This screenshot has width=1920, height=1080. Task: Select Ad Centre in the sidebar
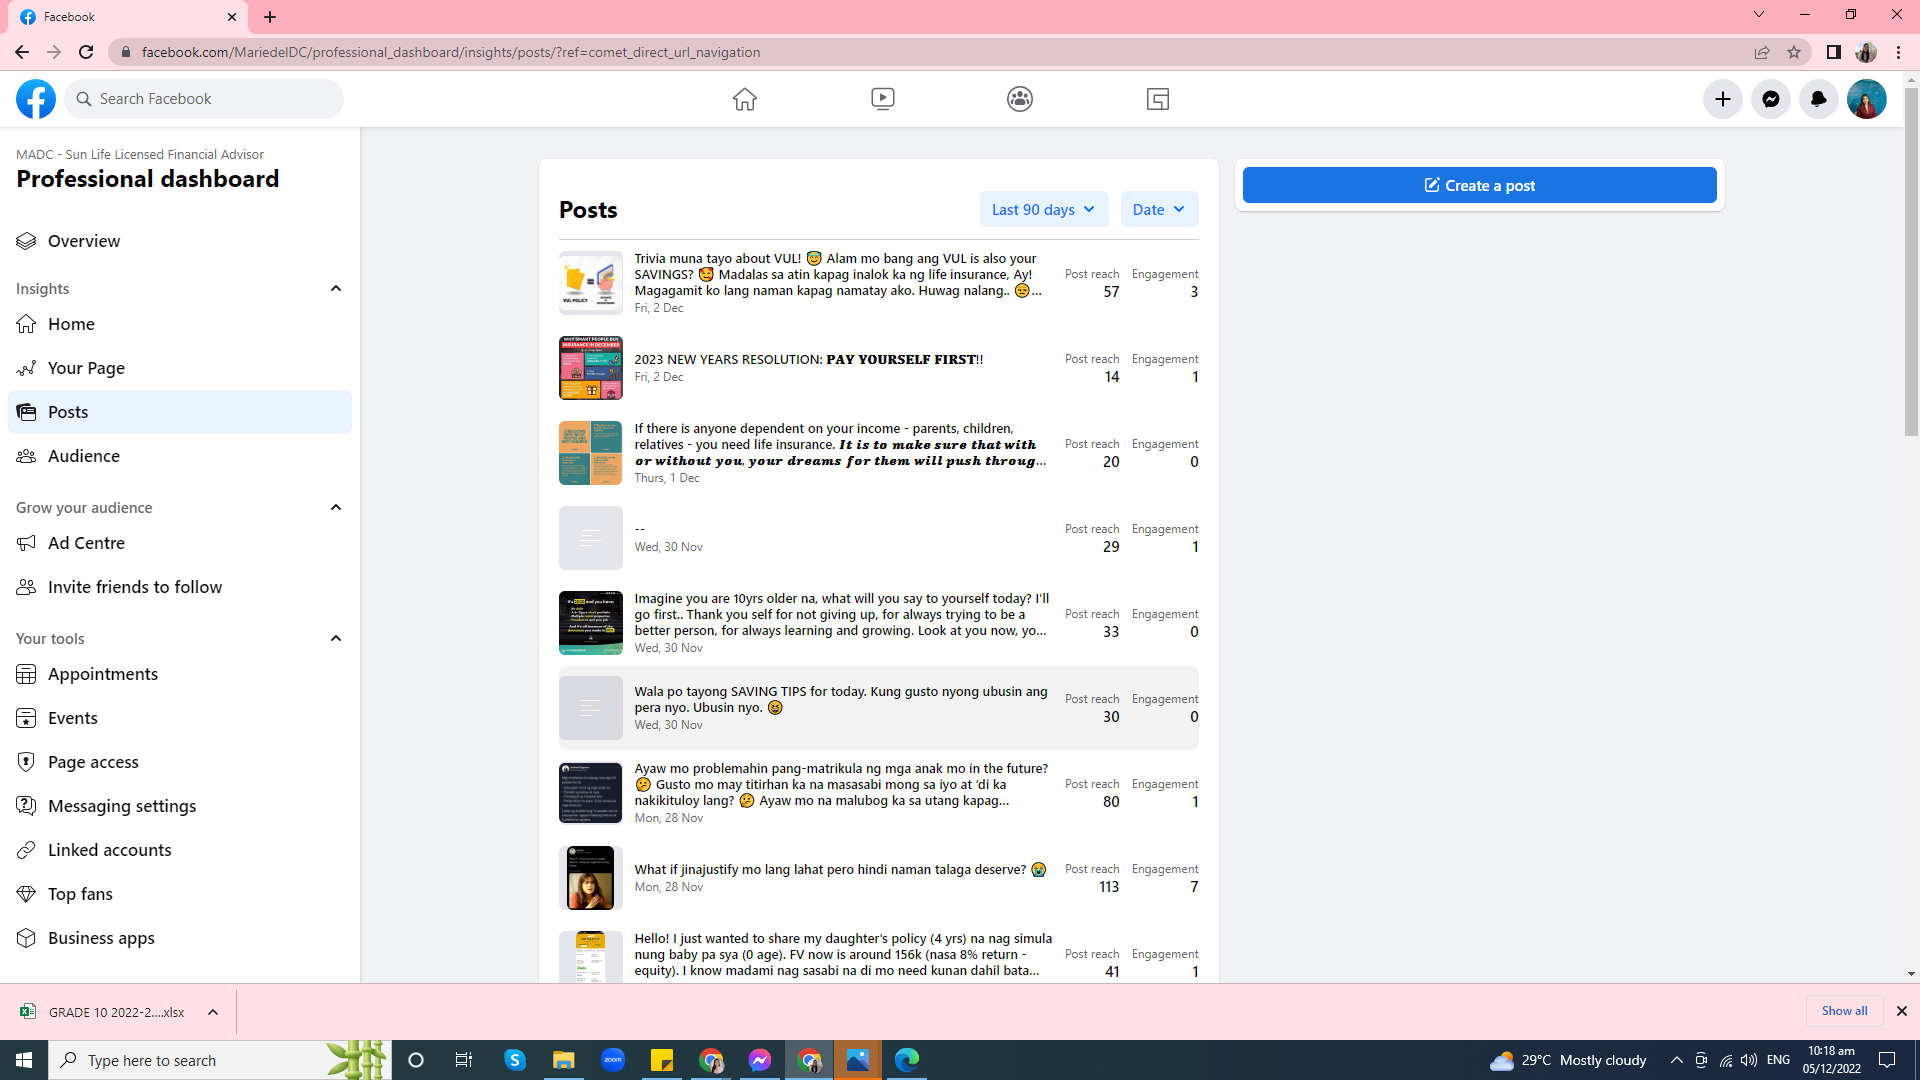pos(86,543)
